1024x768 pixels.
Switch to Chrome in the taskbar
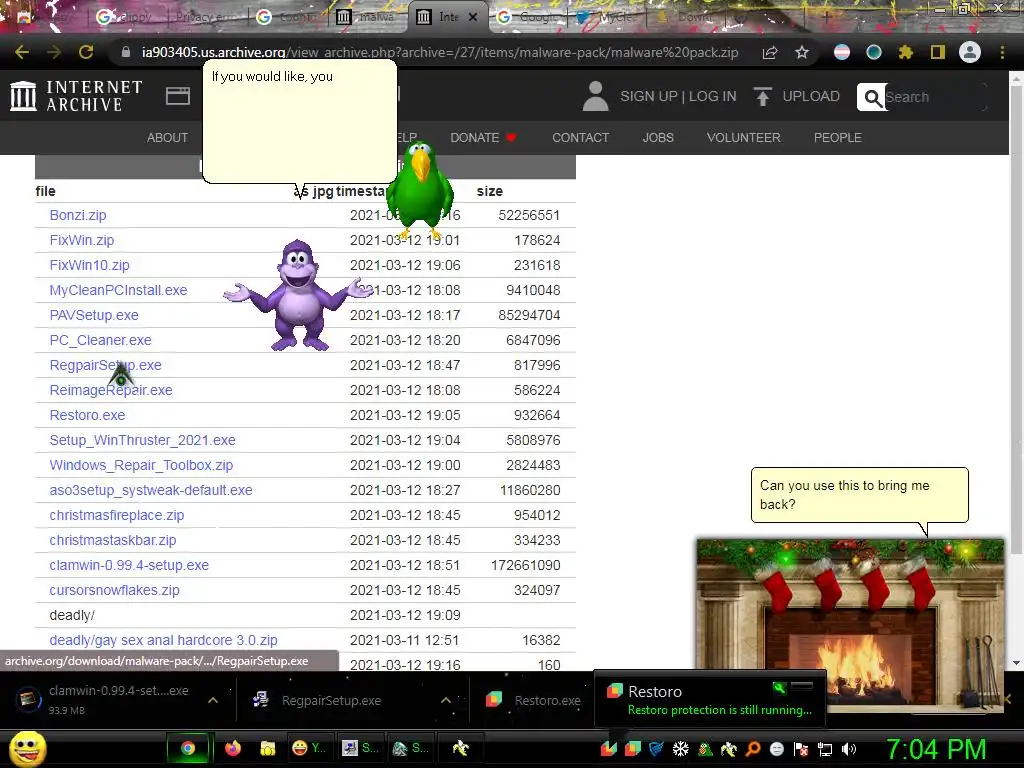188,748
